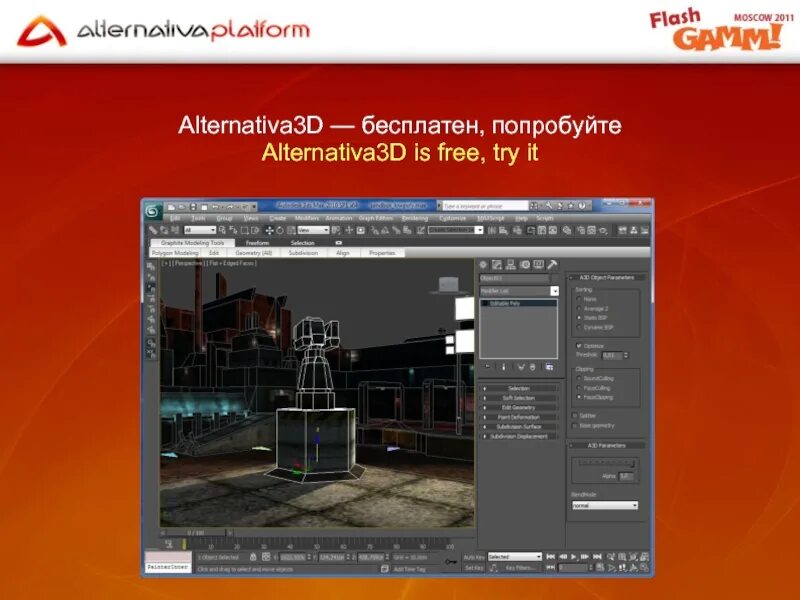800x600 pixels.
Task: Click the Maximize Viewport toggle icon
Action: 645,568
